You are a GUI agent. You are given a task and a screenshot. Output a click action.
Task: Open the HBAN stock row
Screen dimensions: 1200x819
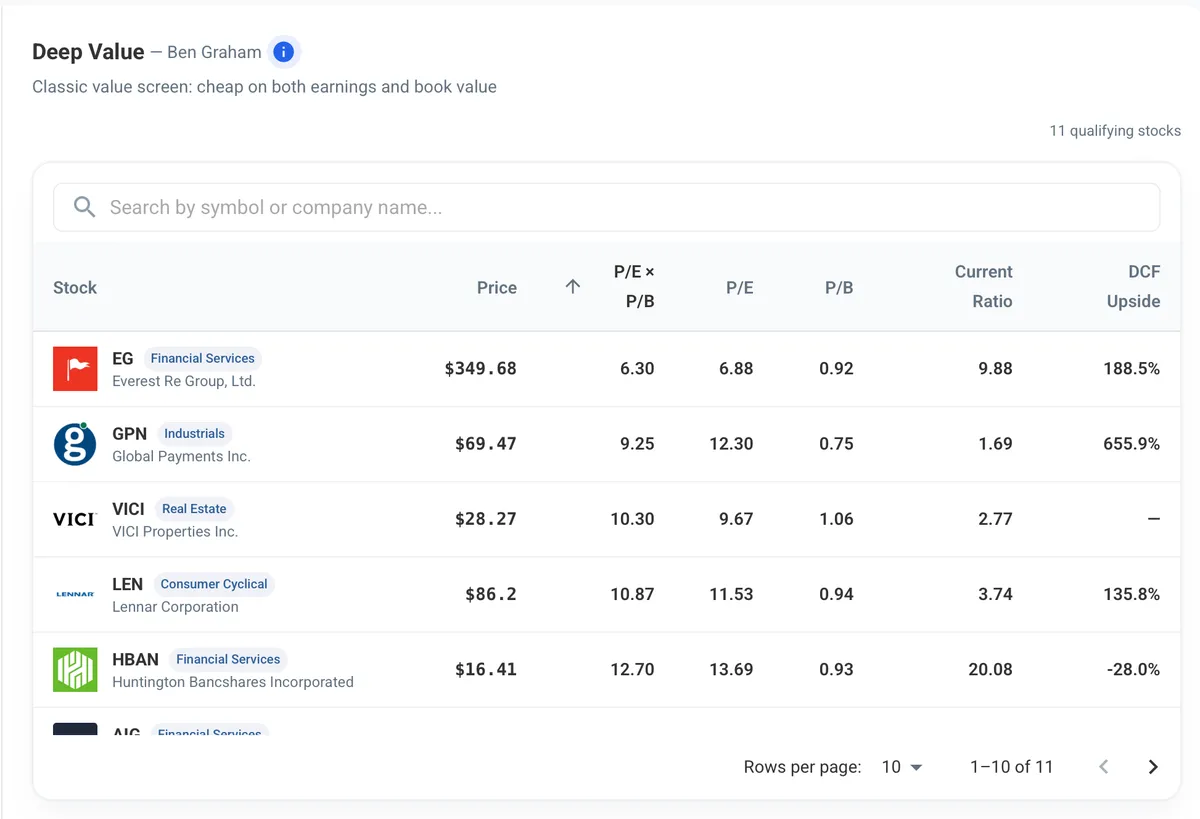coord(607,670)
